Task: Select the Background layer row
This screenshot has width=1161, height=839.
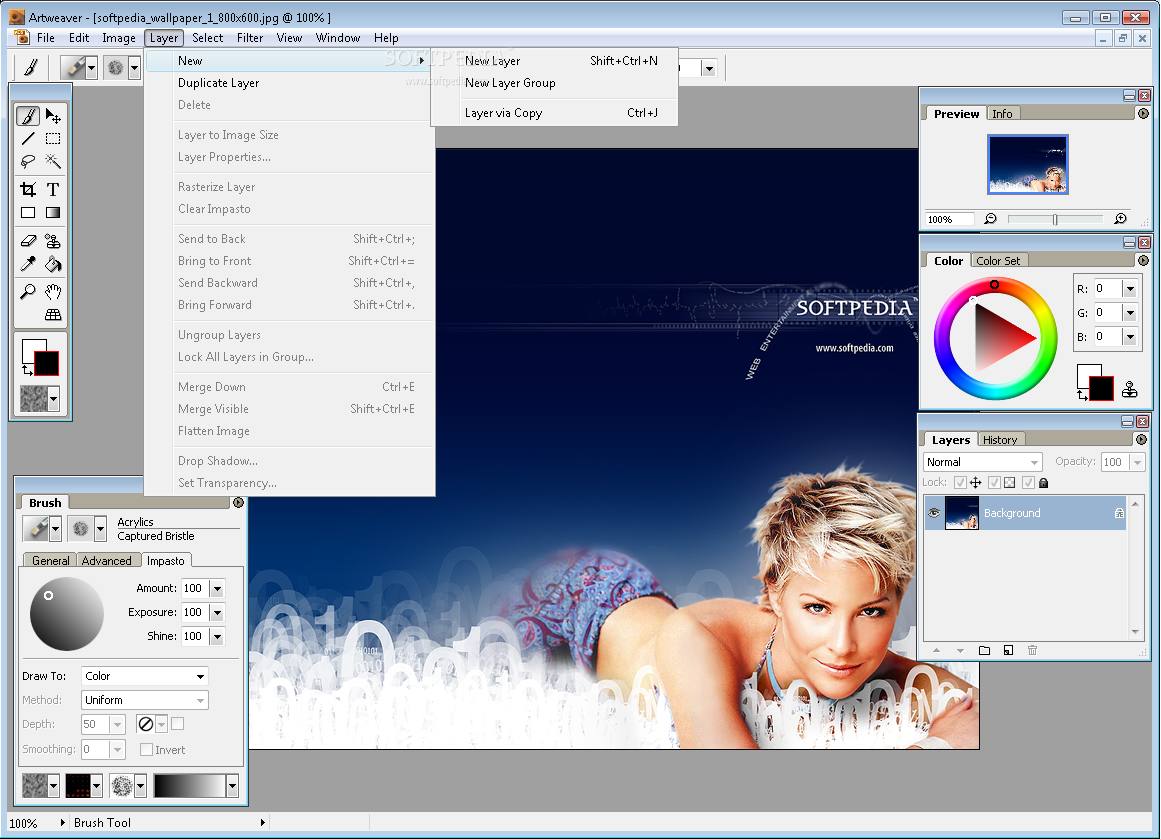Action: point(1026,512)
